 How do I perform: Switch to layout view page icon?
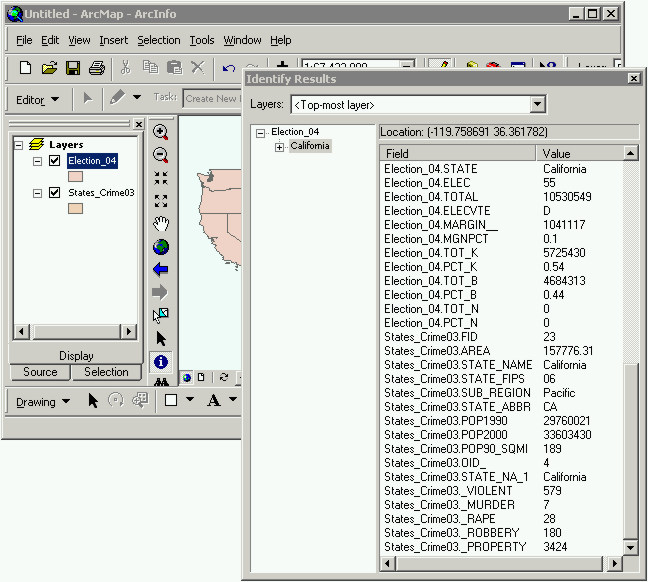(x=201, y=377)
